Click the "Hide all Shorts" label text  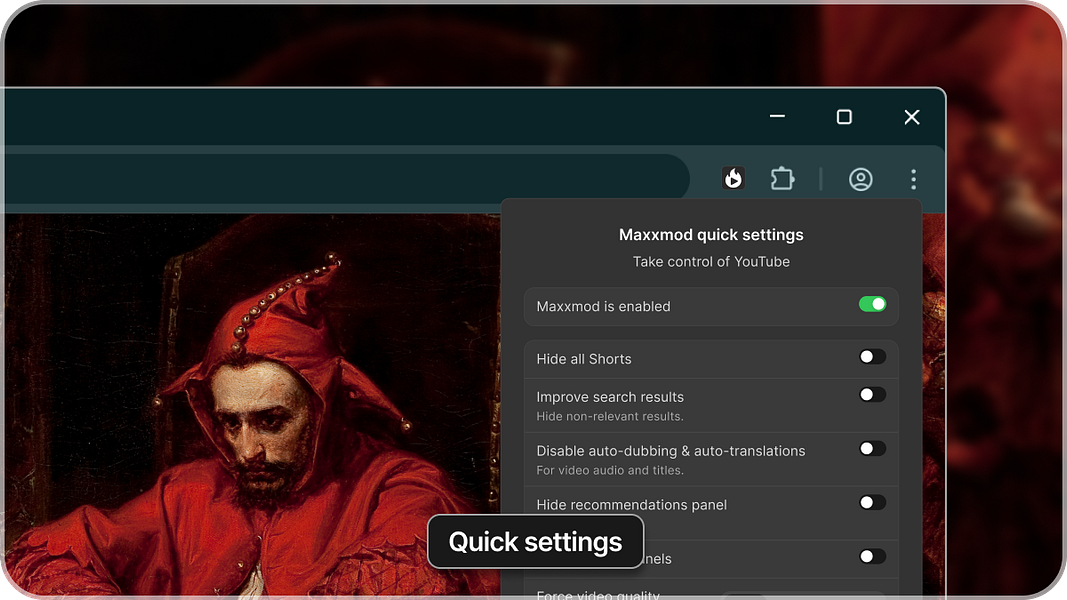(584, 359)
